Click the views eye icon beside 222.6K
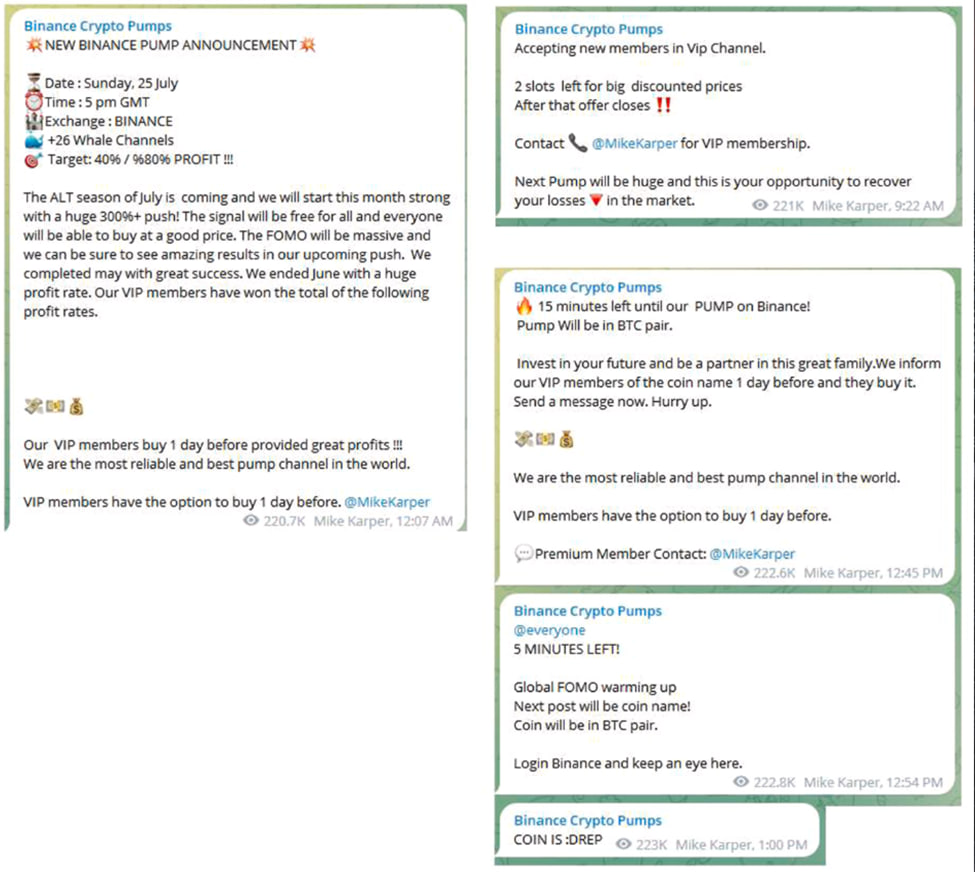This screenshot has width=975, height=872. (x=741, y=573)
